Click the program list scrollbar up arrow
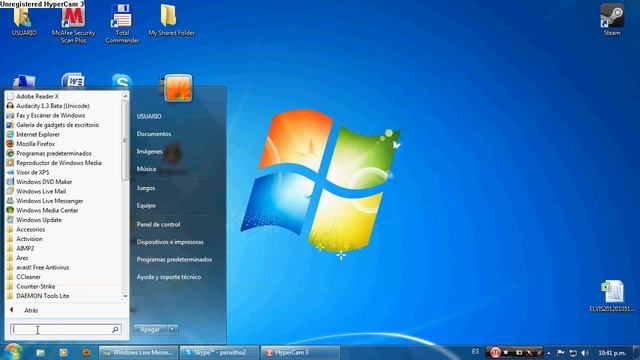Viewport: 640px width, 360px height. pyautogui.click(x=125, y=96)
